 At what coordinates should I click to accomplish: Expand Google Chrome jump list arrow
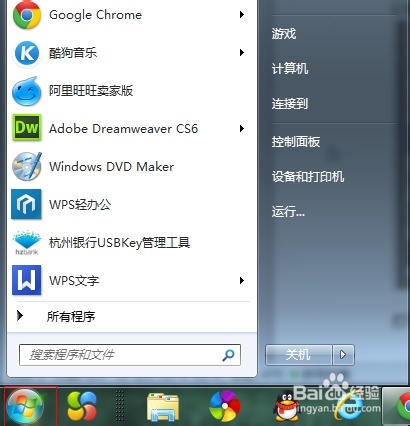click(242, 14)
